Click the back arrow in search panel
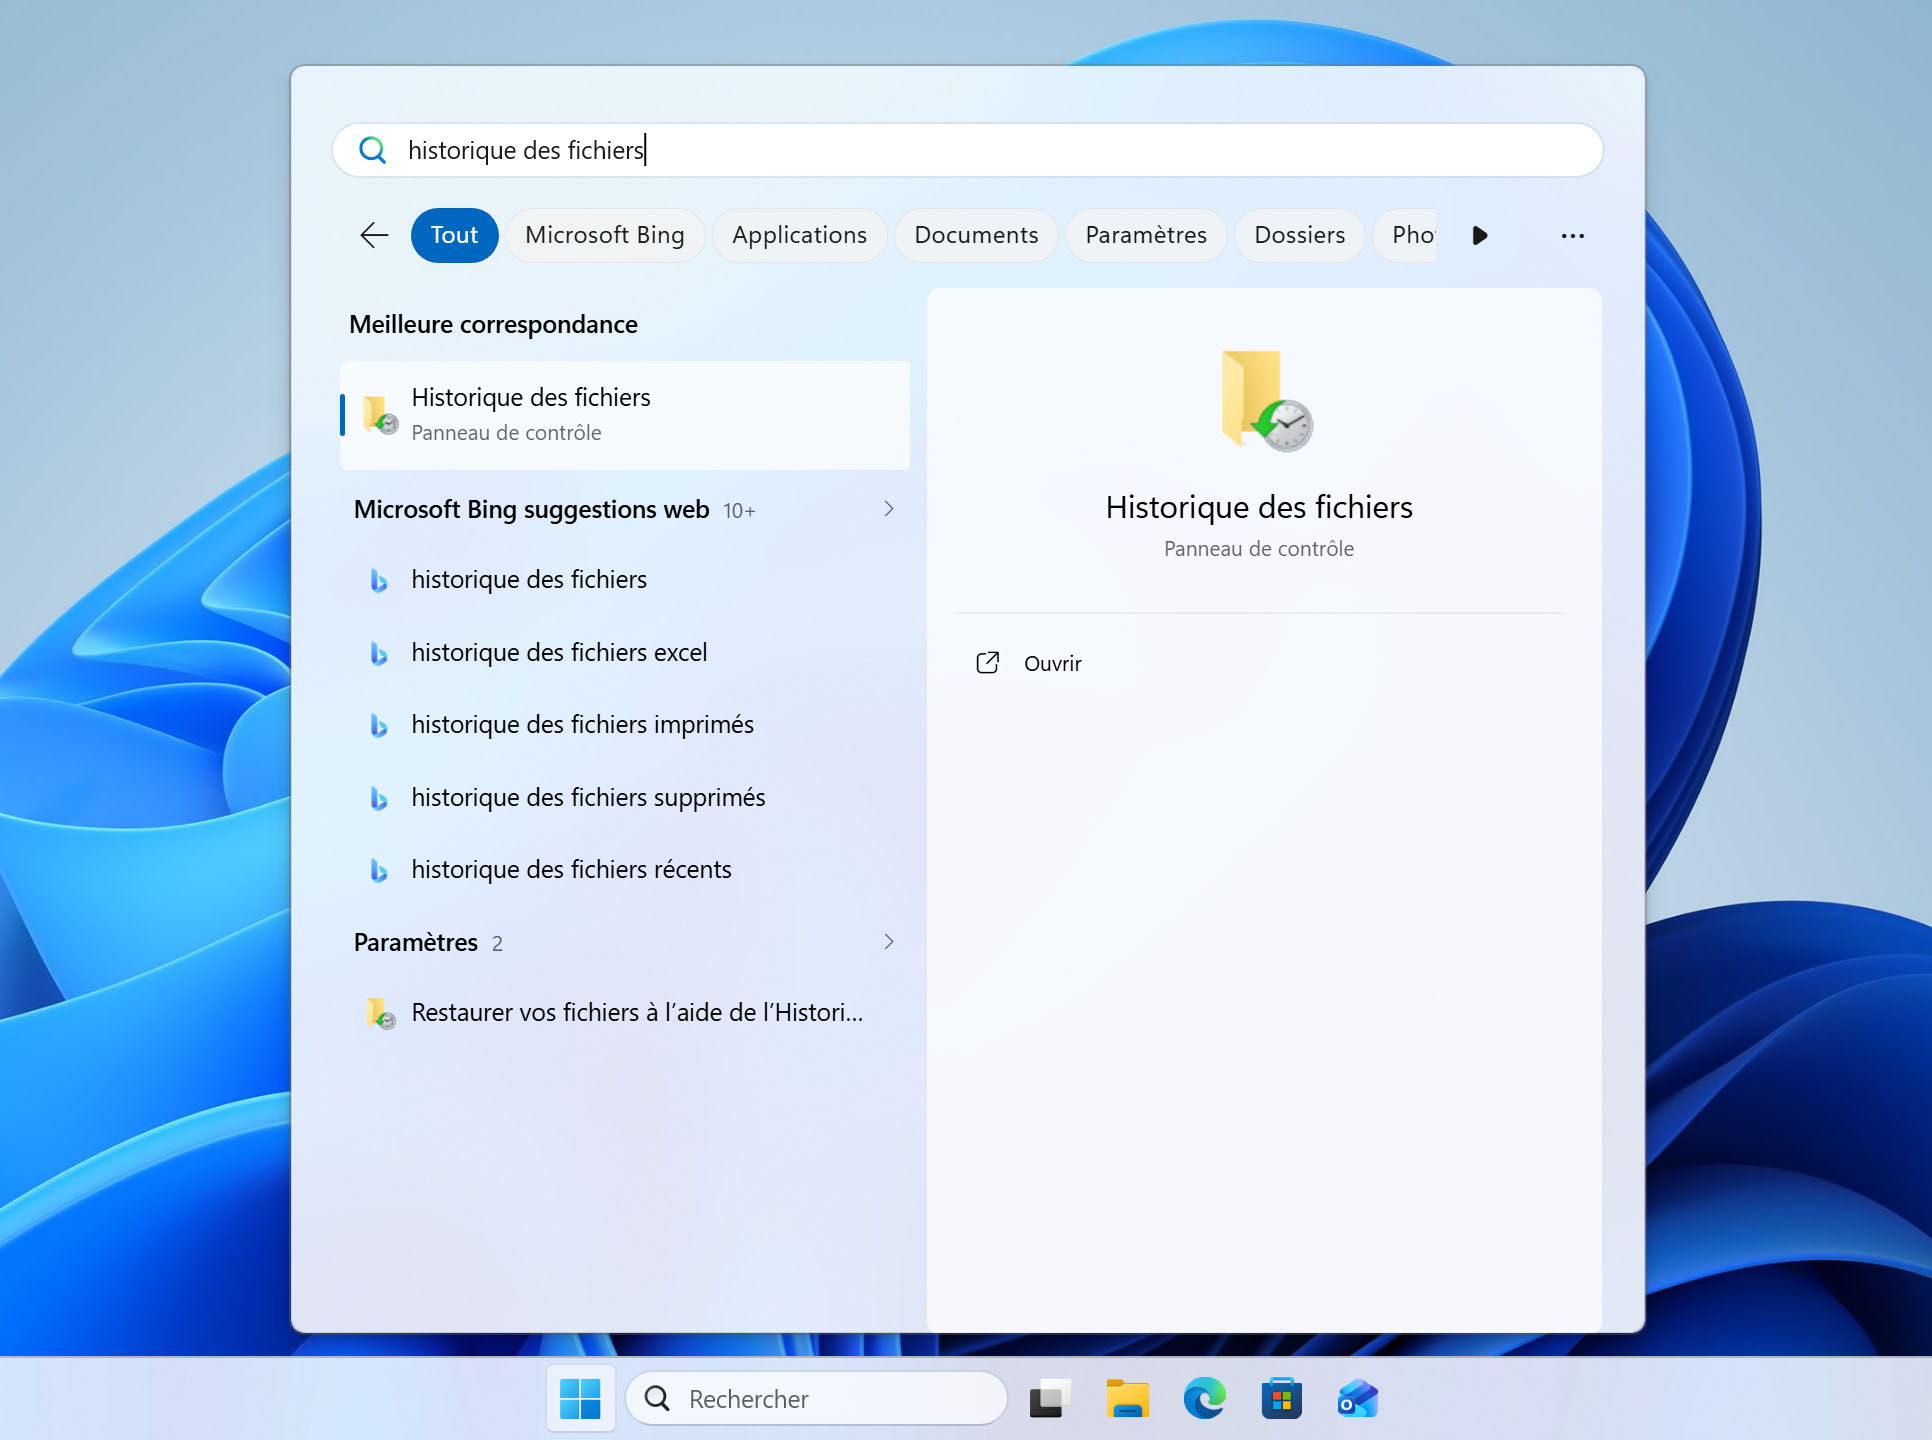Screen dimensions: 1932x1440 [374, 235]
